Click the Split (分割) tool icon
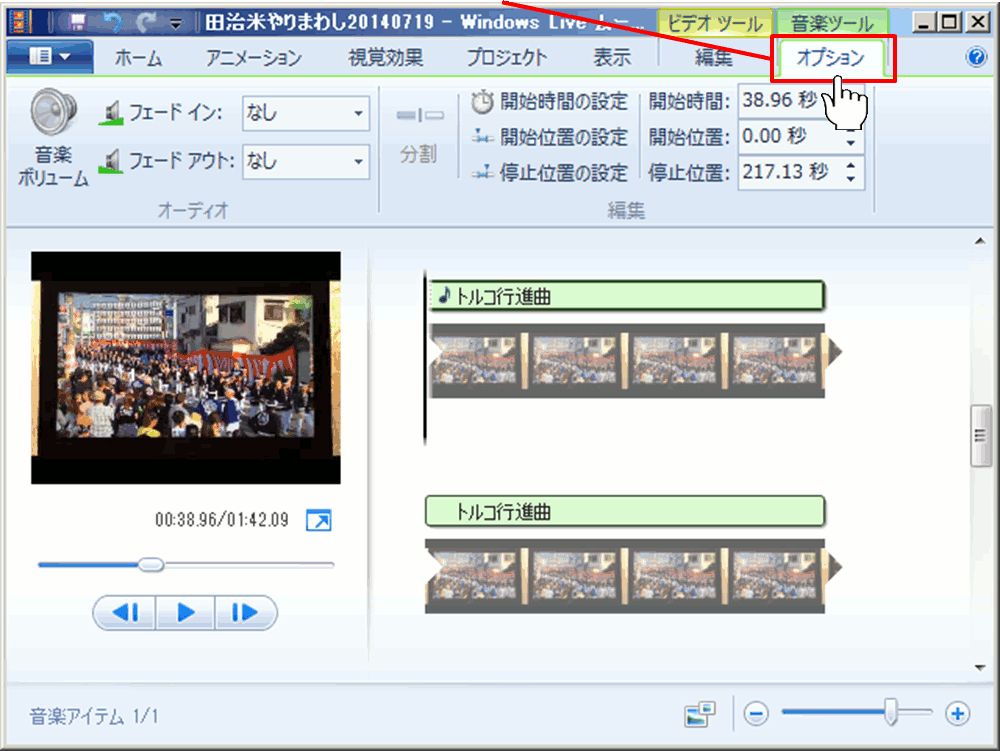The height and width of the screenshot is (751, 1000). coord(420,118)
